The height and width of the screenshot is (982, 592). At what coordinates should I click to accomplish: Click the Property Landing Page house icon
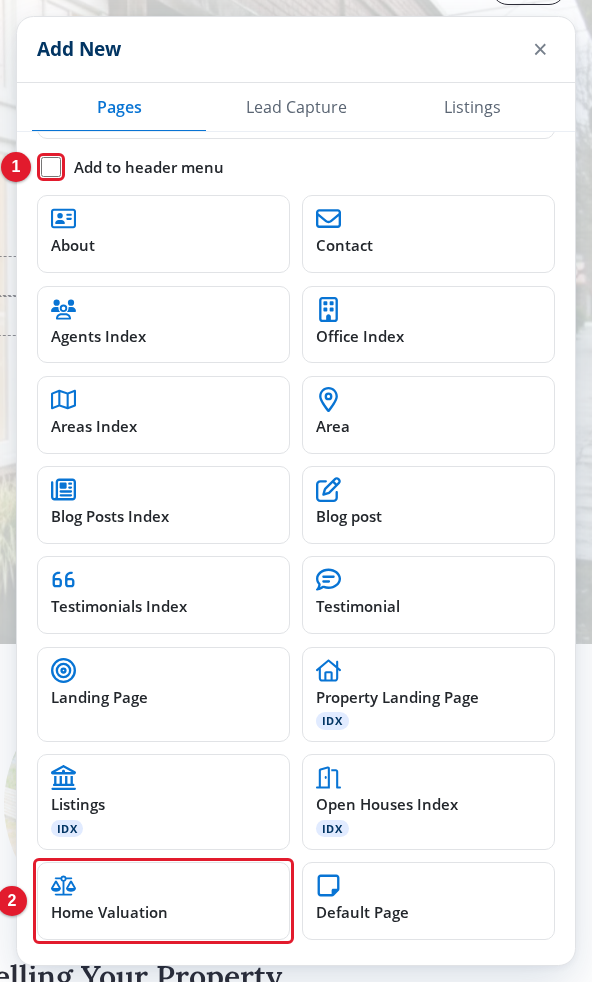pos(328,671)
